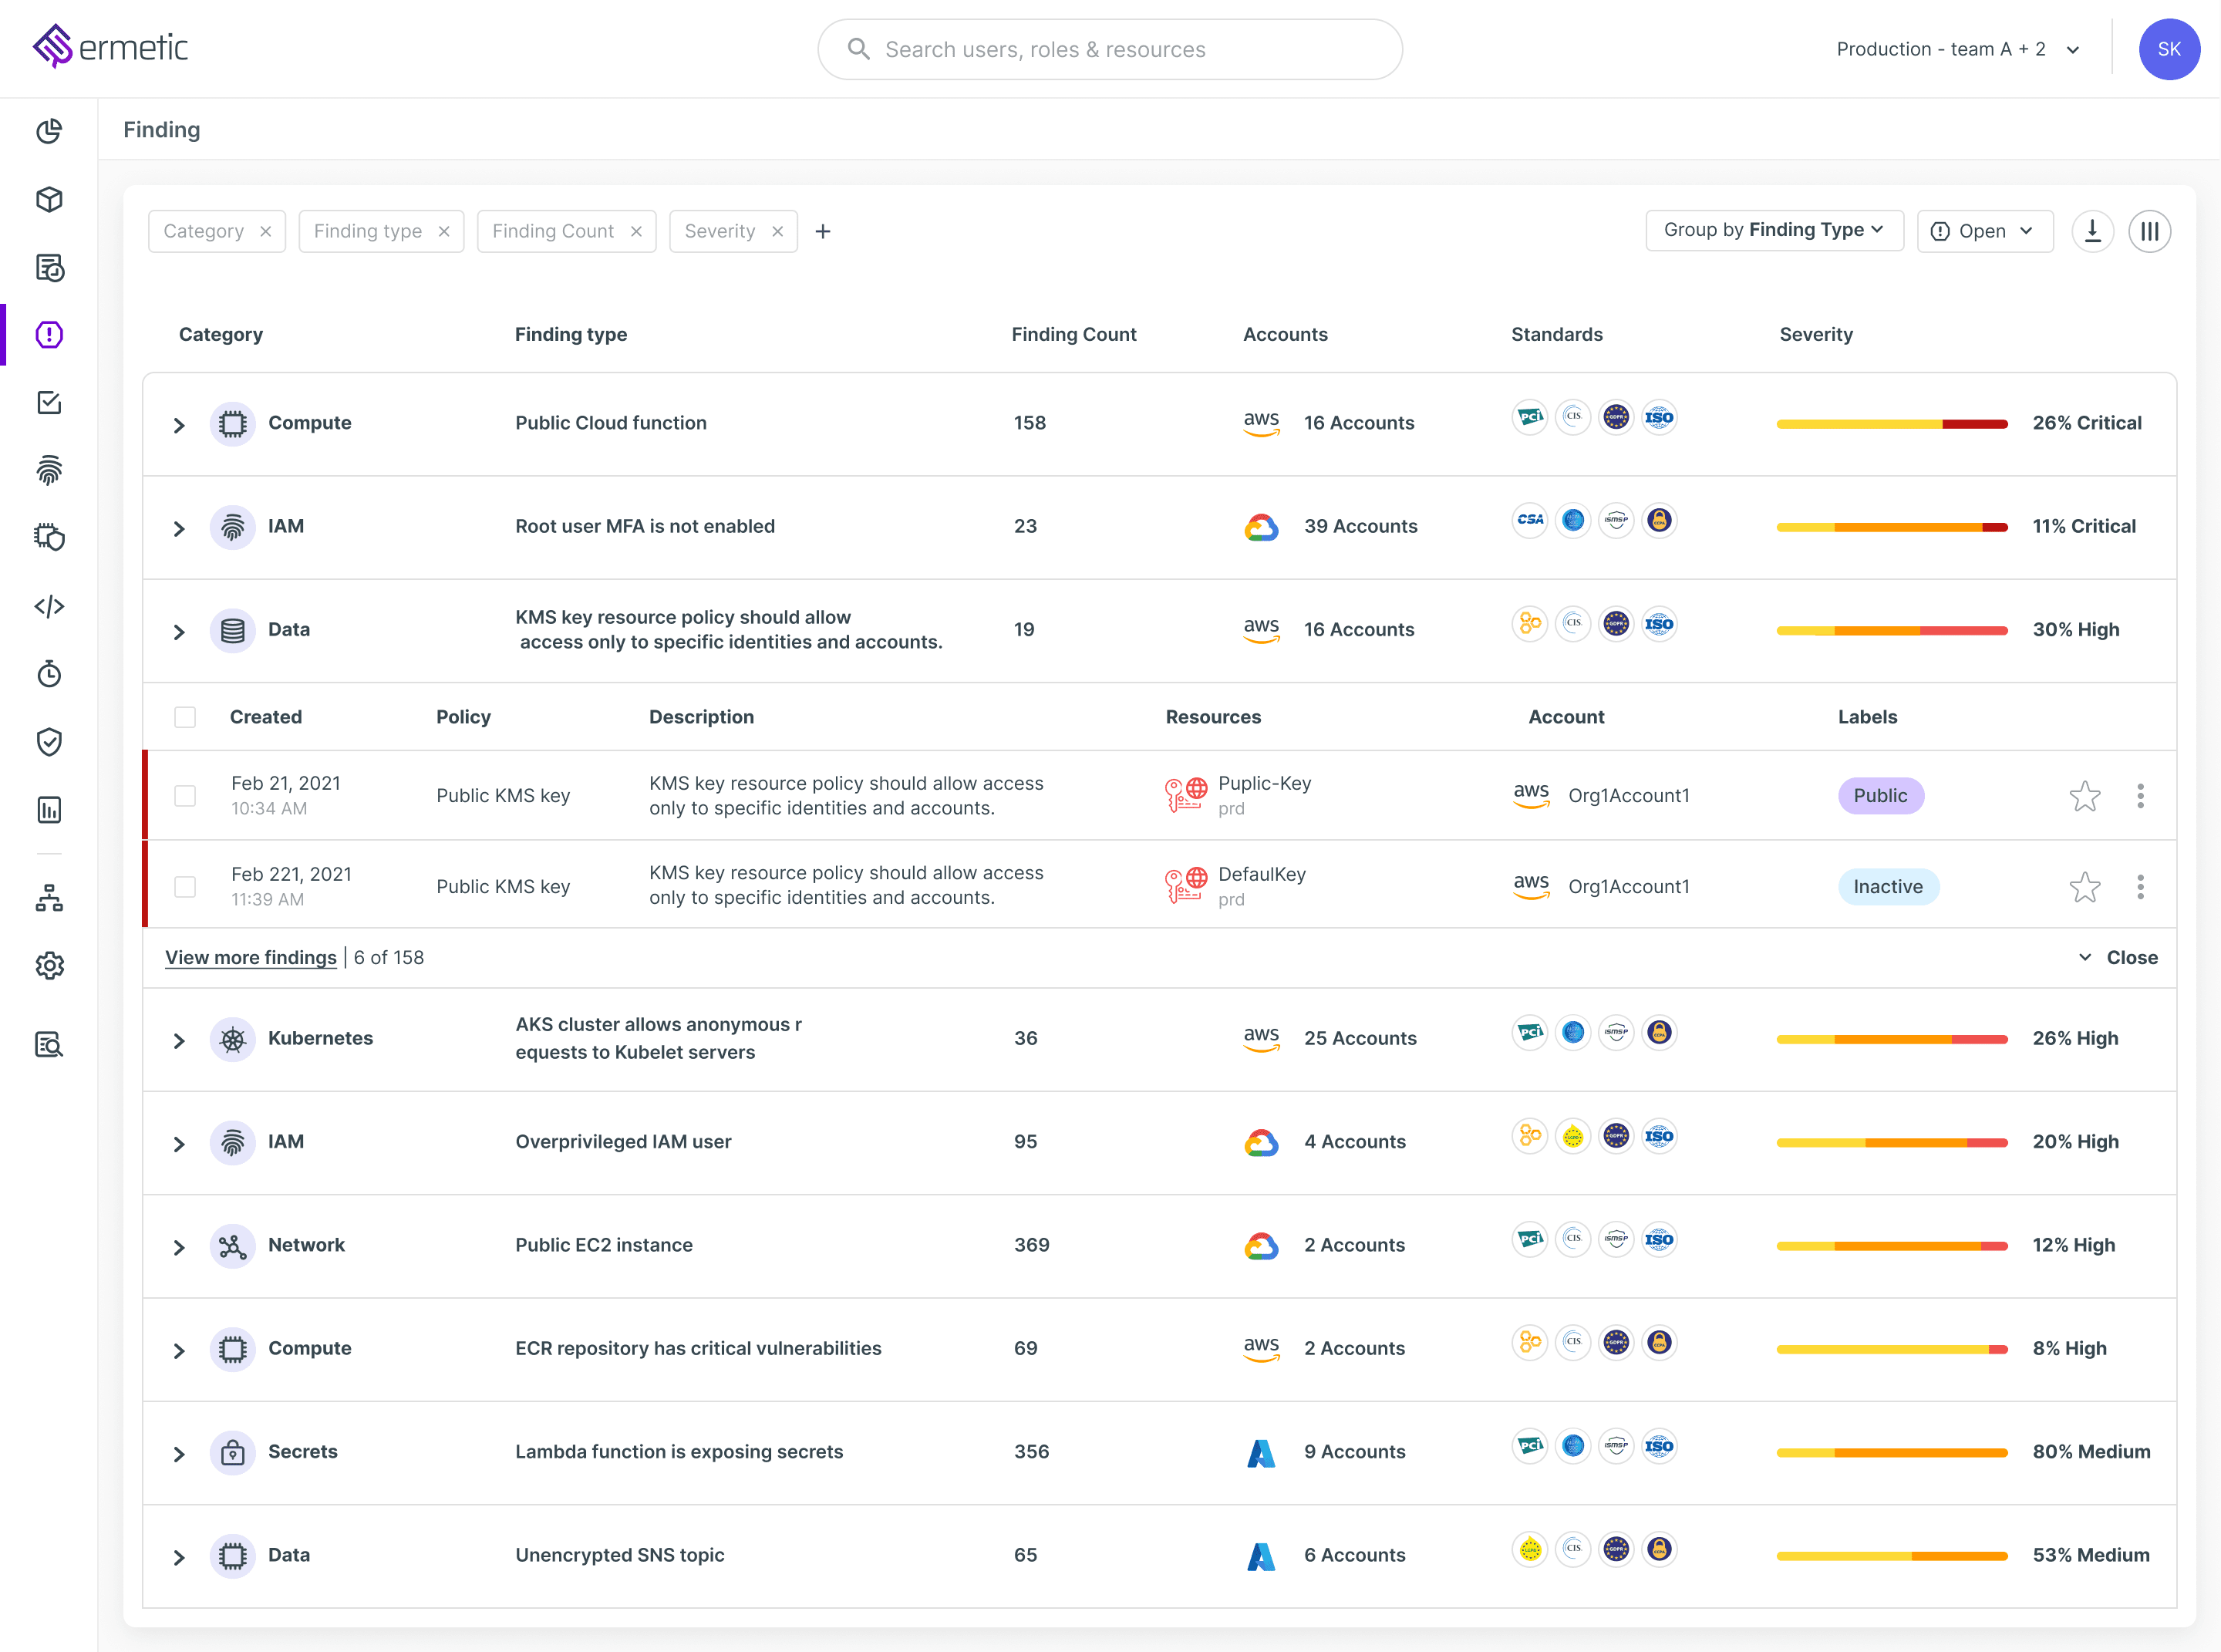Image resolution: width=2221 pixels, height=1652 pixels.
Task: Add a new filter with plus icon
Action: [x=823, y=231]
